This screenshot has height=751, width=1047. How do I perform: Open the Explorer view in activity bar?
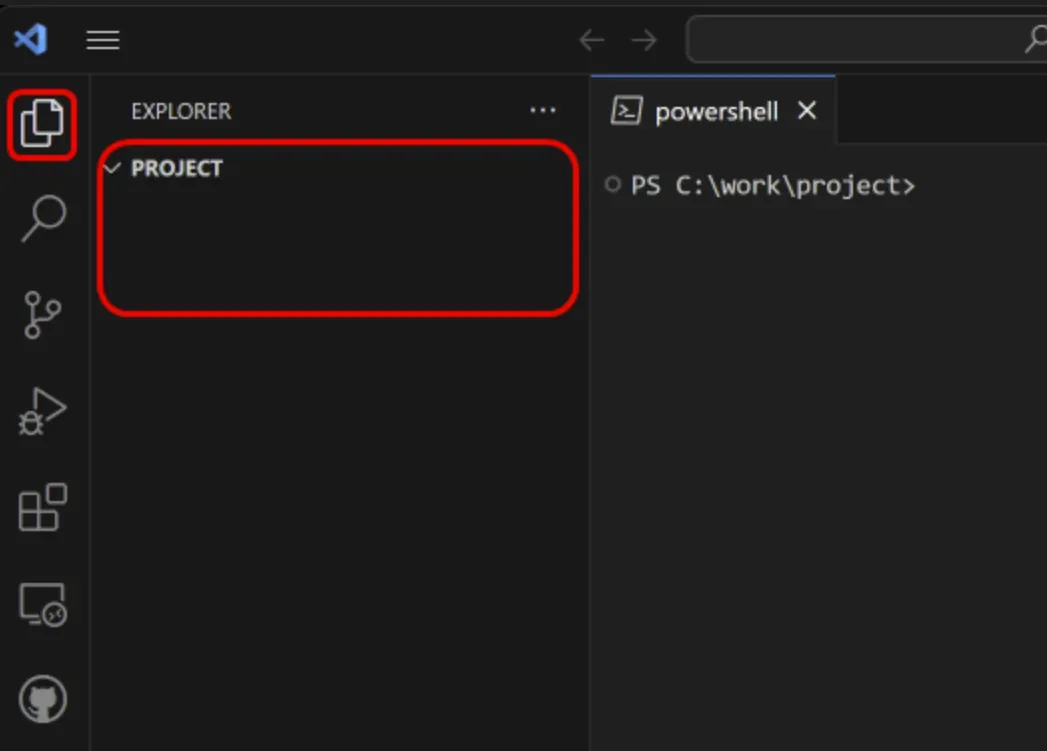tap(42, 124)
